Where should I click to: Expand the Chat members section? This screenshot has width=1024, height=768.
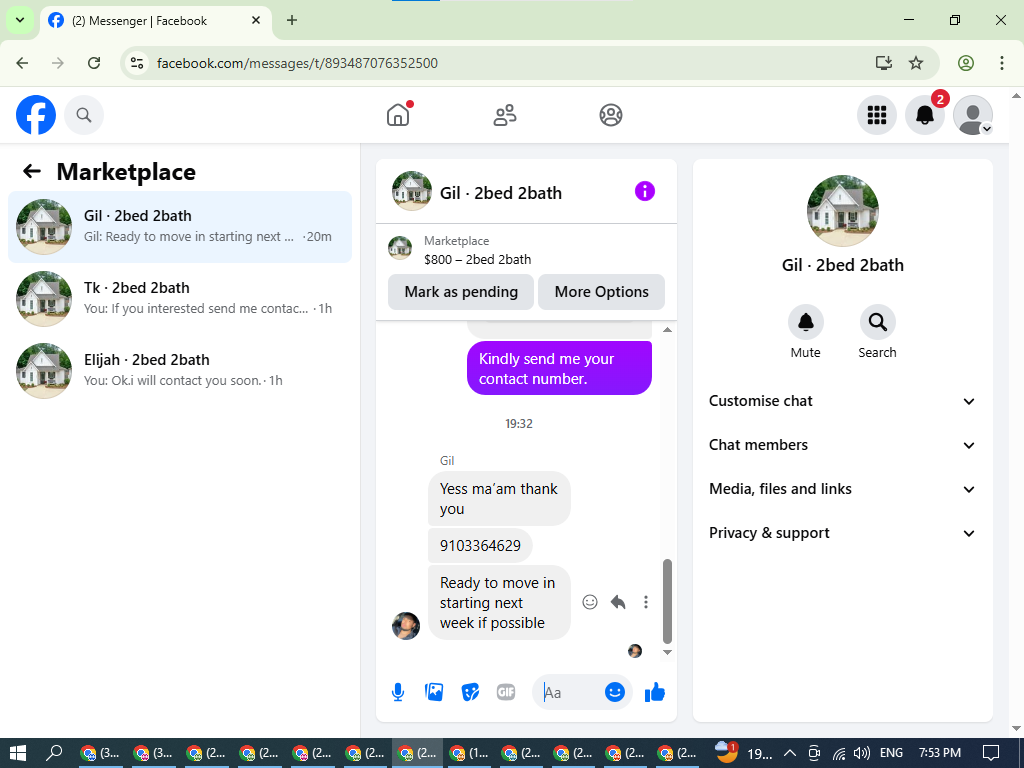pyautogui.click(x=842, y=445)
